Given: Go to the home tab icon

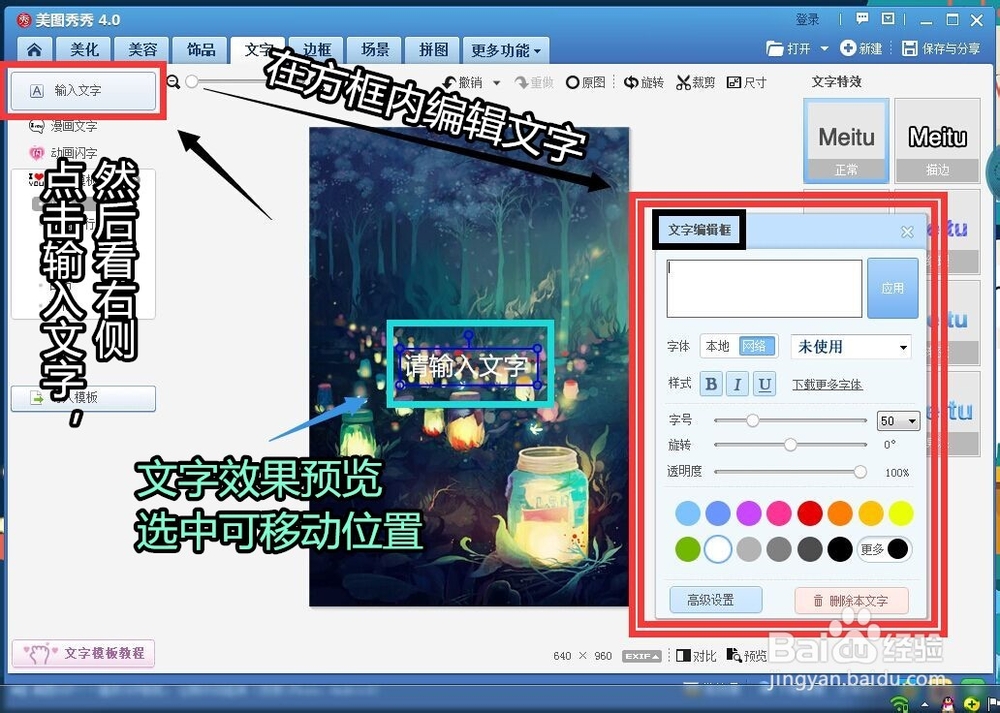Looking at the screenshot, I should (34, 50).
